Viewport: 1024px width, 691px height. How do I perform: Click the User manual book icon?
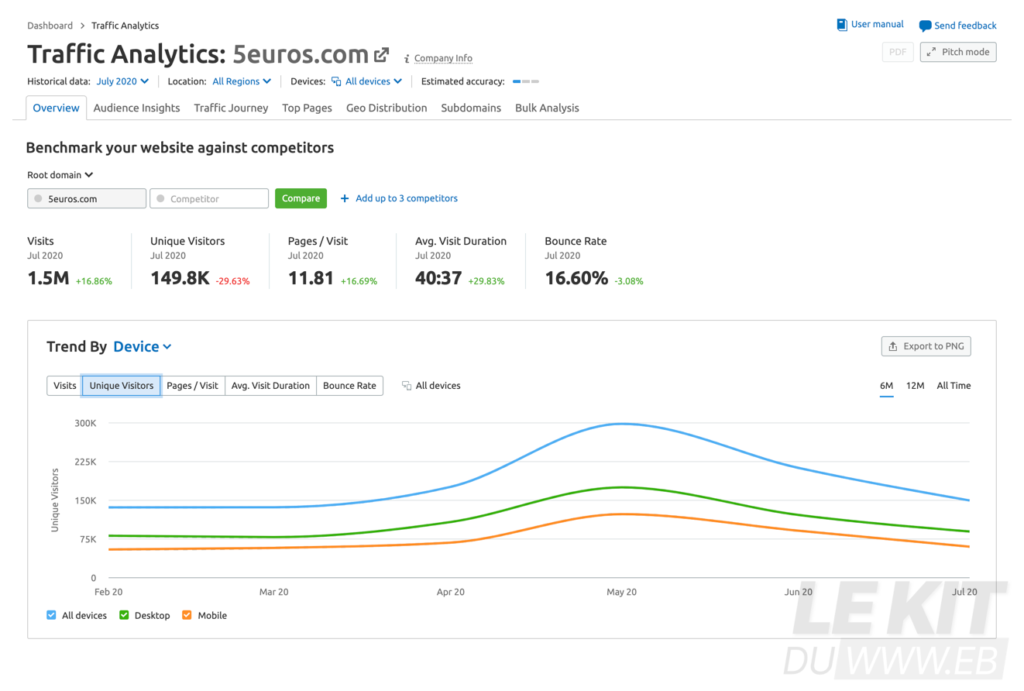pos(842,25)
